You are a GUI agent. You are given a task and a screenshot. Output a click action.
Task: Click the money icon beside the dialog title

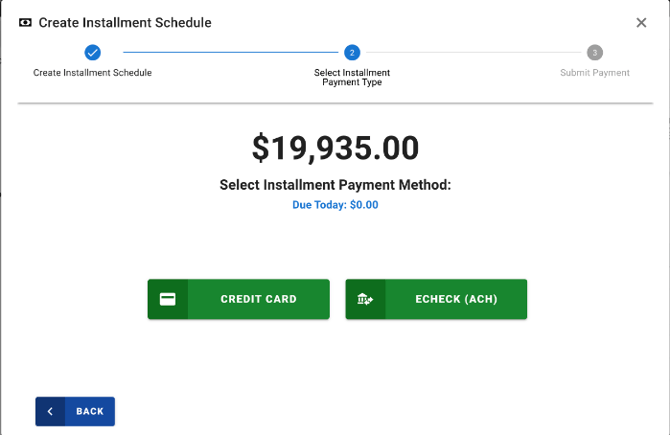[25, 23]
